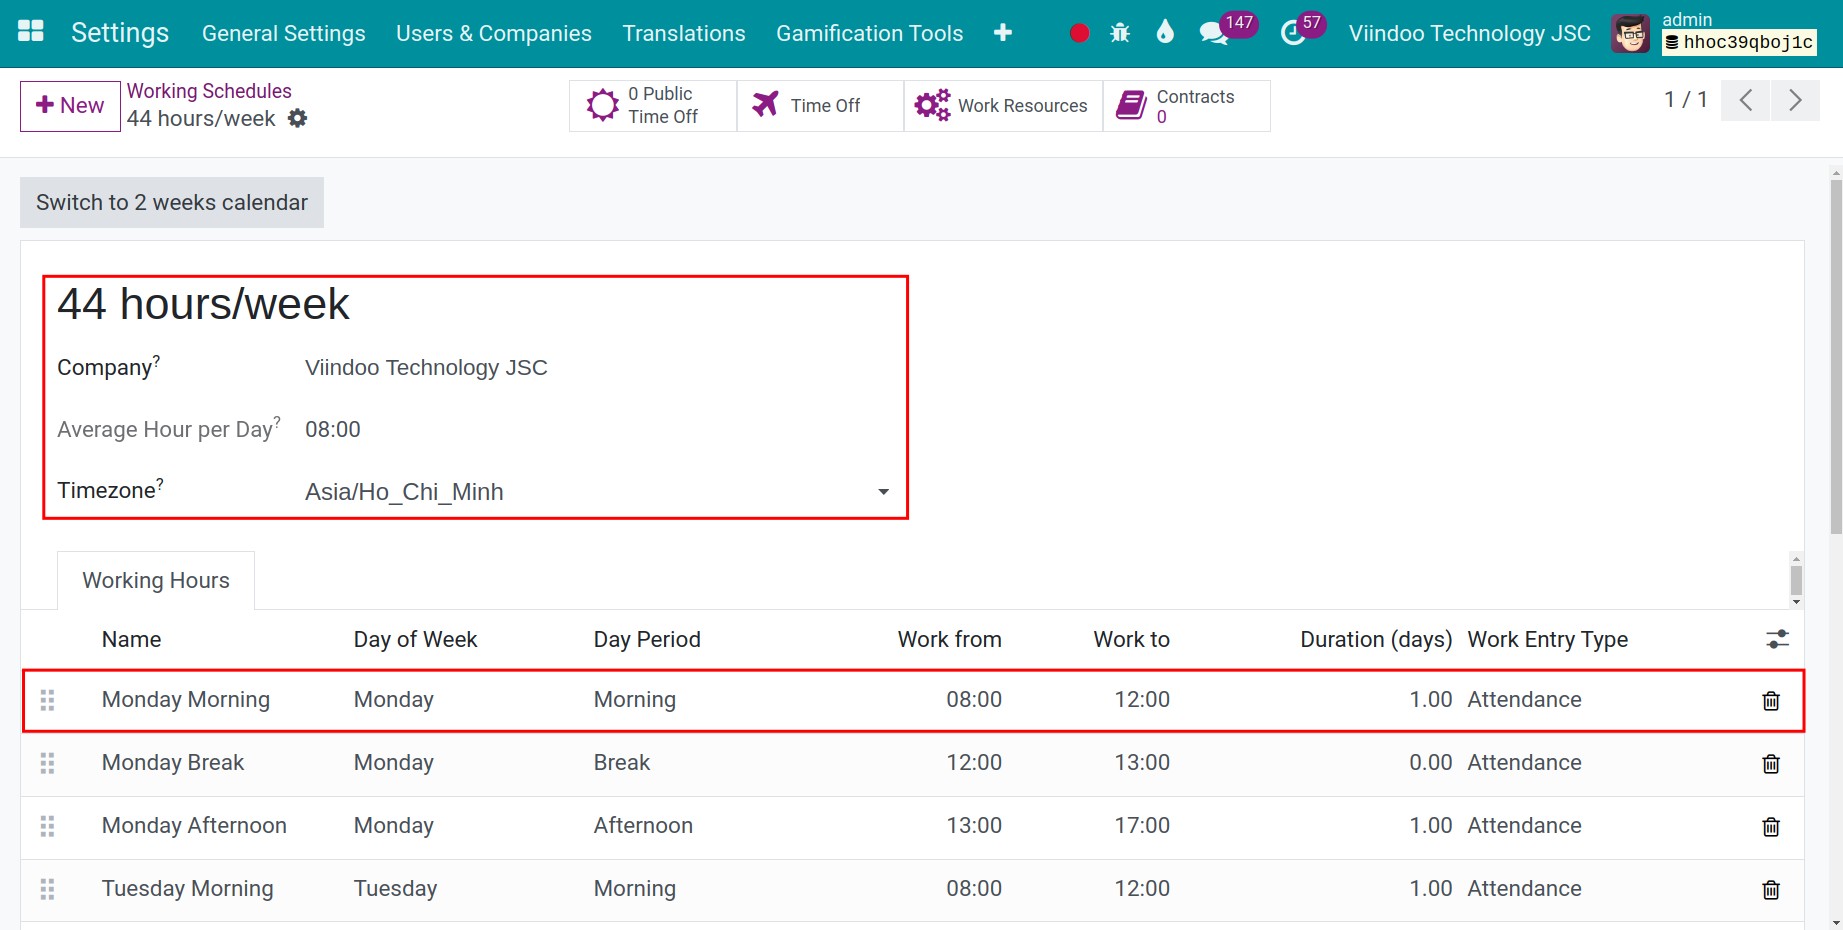Go back to Working Schedules breadcrumb
1843x930 pixels.
pyautogui.click(x=209, y=91)
